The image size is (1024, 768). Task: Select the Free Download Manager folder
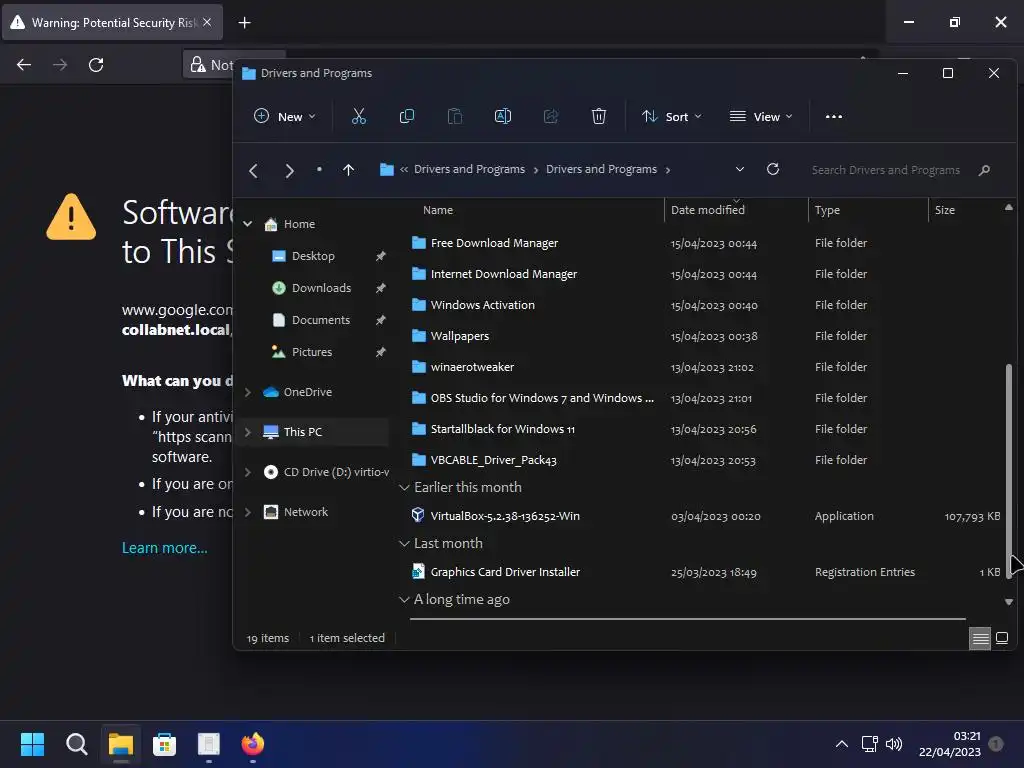tap(494, 243)
